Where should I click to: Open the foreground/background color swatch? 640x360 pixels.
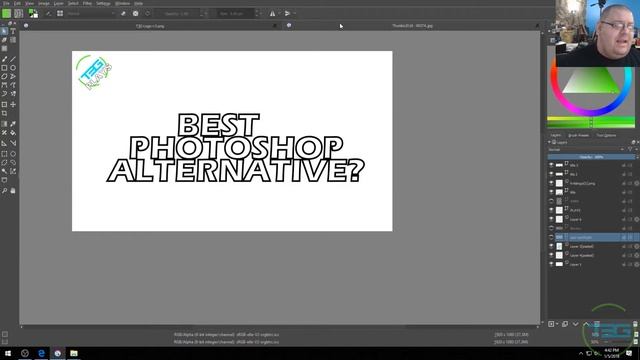[33, 13]
